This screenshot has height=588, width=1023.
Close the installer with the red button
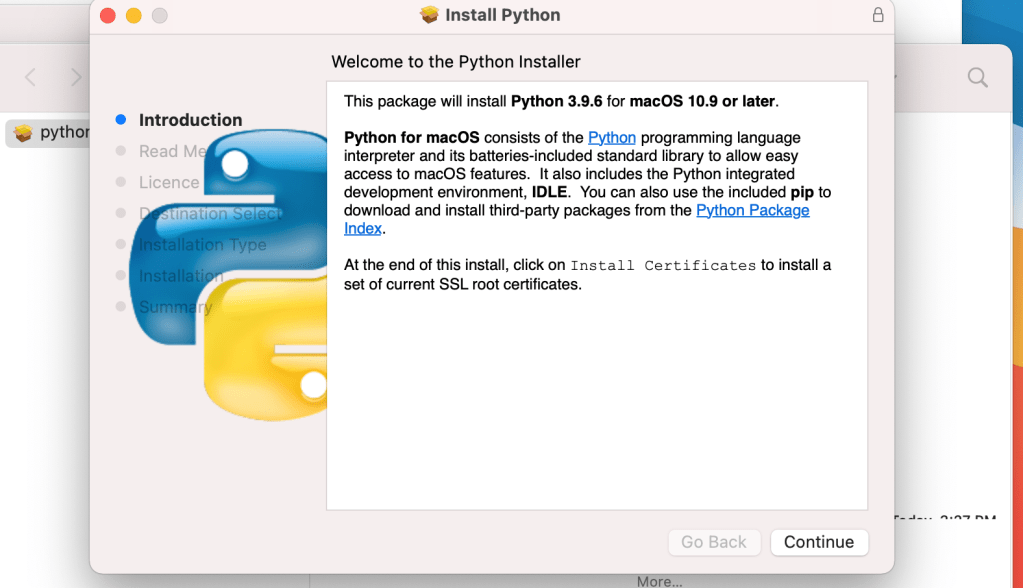108,15
